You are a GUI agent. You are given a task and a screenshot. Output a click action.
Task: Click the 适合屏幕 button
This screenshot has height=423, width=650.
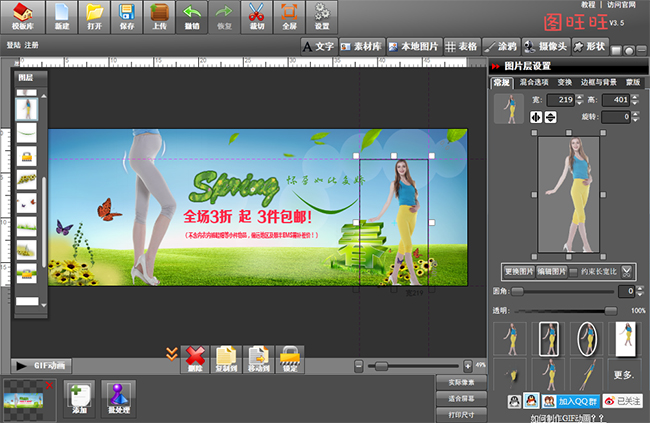461,399
